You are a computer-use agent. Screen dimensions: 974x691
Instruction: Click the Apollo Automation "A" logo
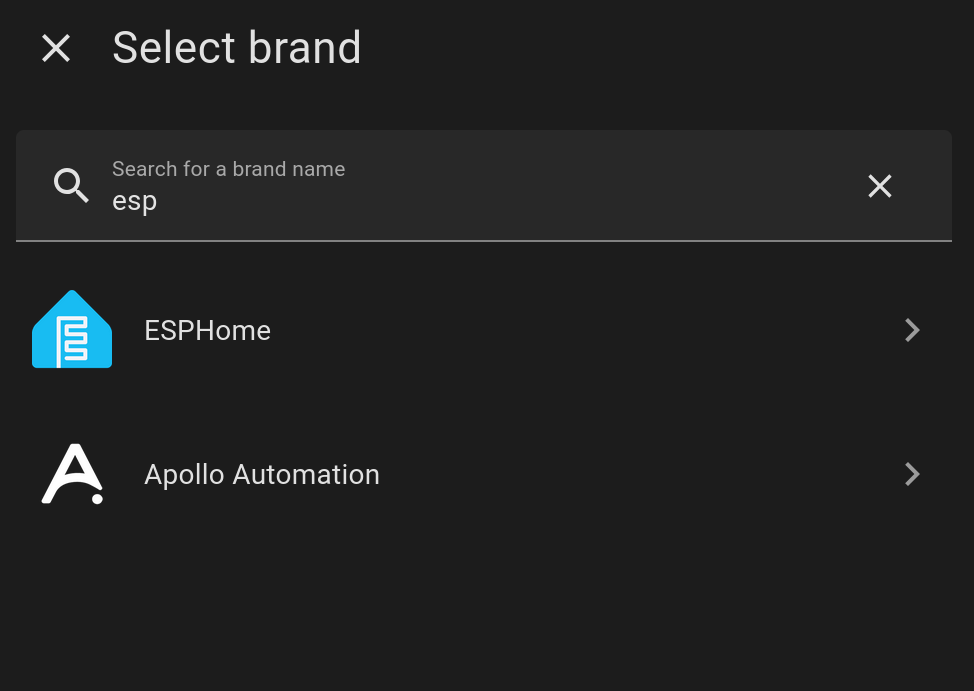pos(72,474)
